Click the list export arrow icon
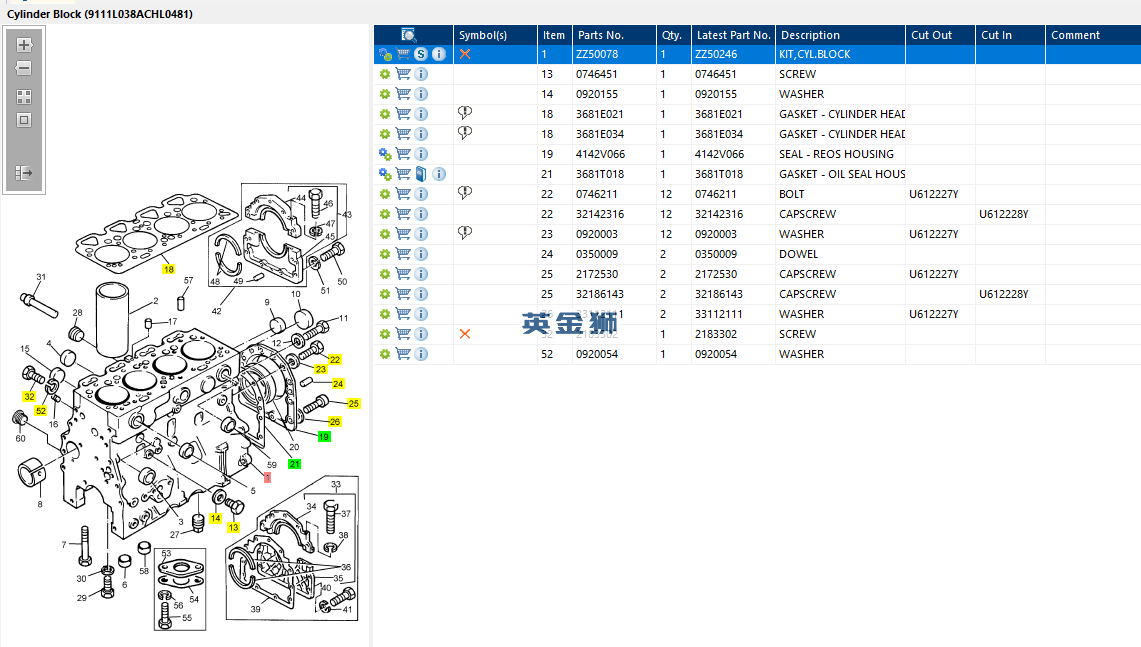The image size is (1141, 647). tap(24, 173)
